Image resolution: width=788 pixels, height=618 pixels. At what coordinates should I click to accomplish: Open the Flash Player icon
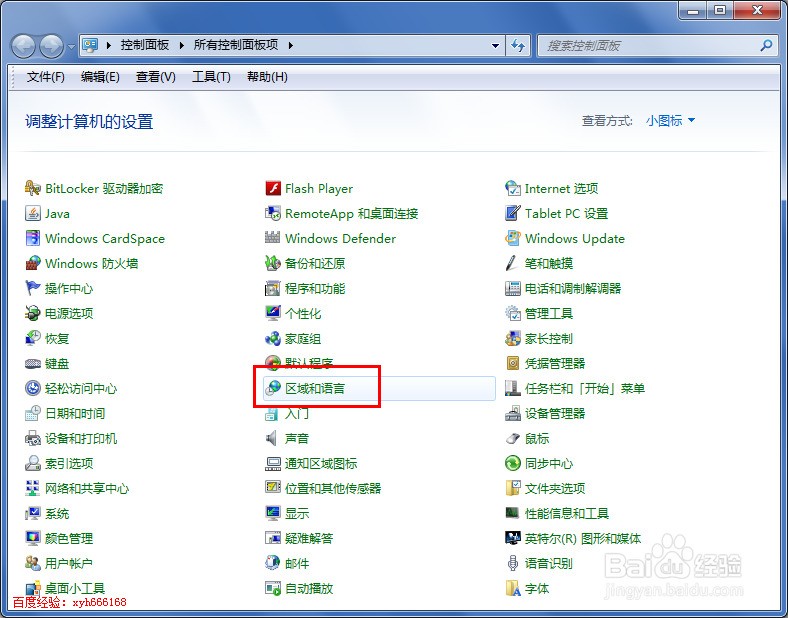click(x=273, y=188)
